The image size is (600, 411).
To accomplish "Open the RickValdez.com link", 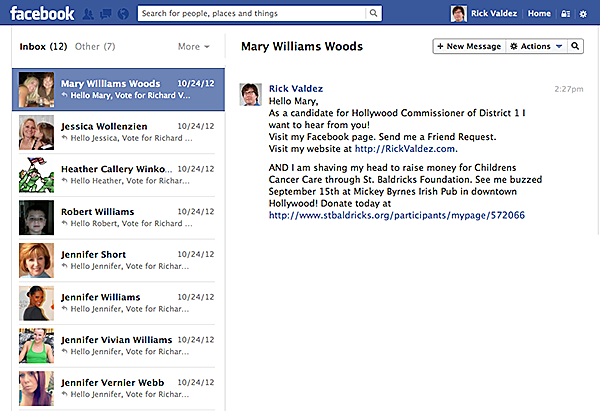I will coord(405,148).
